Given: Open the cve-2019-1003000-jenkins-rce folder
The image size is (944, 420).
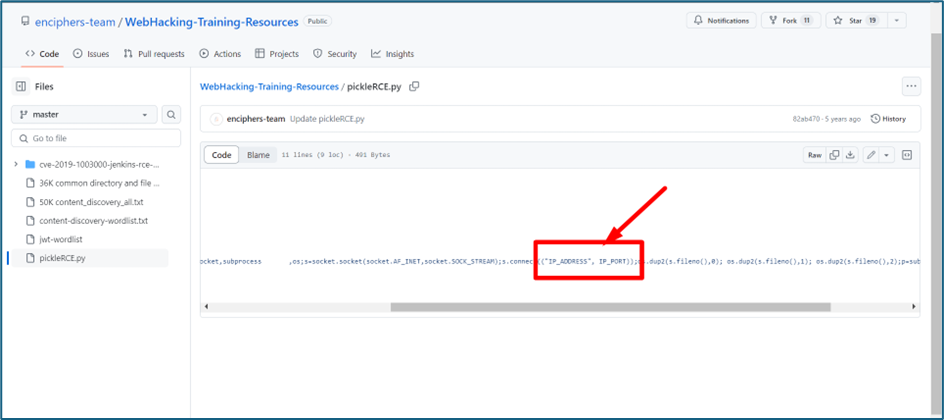Looking at the screenshot, I should (99, 164).
